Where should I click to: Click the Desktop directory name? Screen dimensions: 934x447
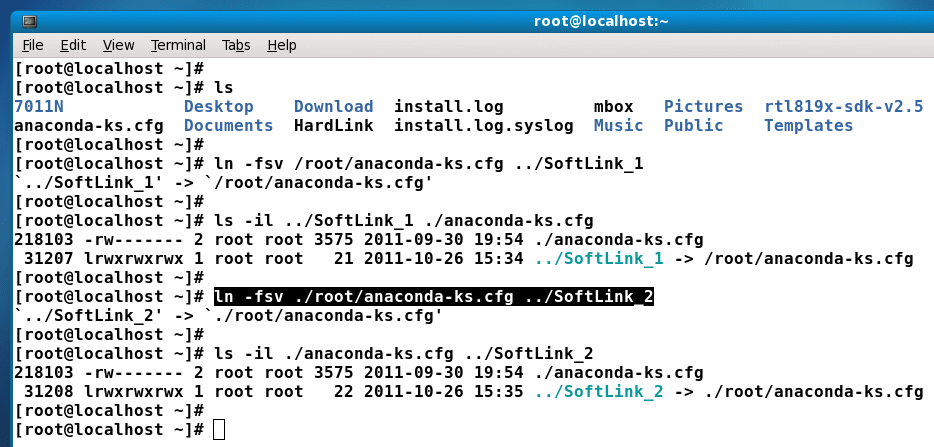[x=219, y=107]
